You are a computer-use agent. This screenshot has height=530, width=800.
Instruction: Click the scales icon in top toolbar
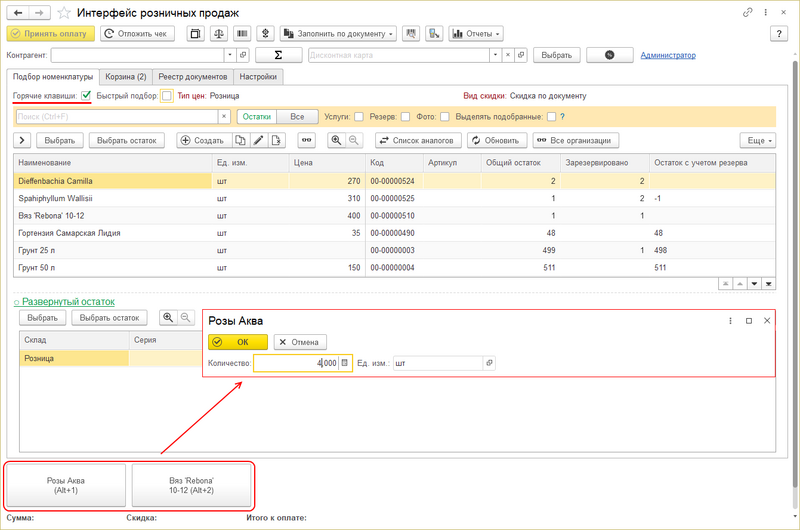219,33
